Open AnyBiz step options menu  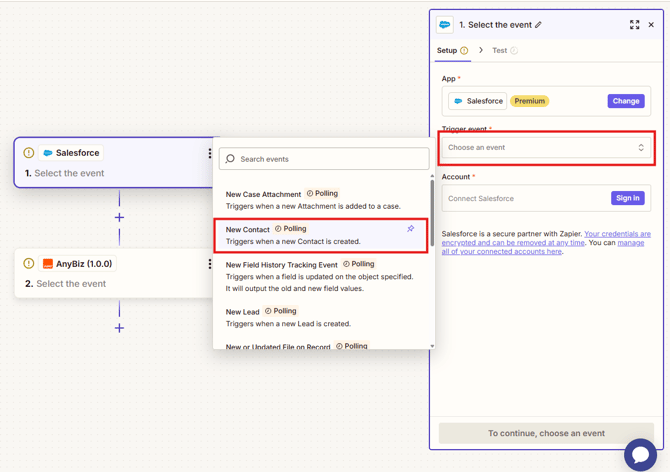pyautogui.click(x=210, y=264)
